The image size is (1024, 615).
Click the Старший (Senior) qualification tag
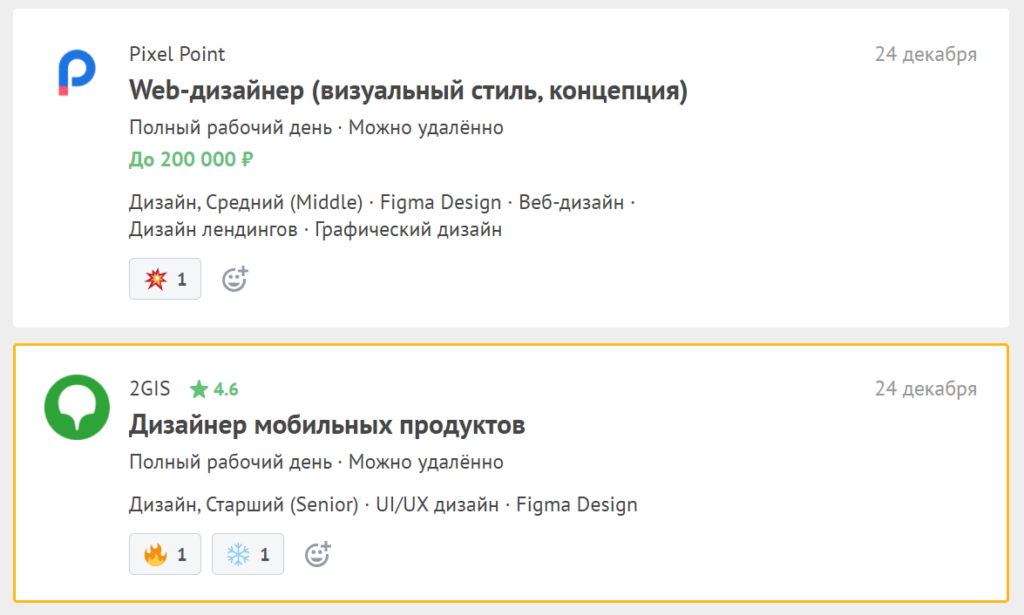coord(281,505)
